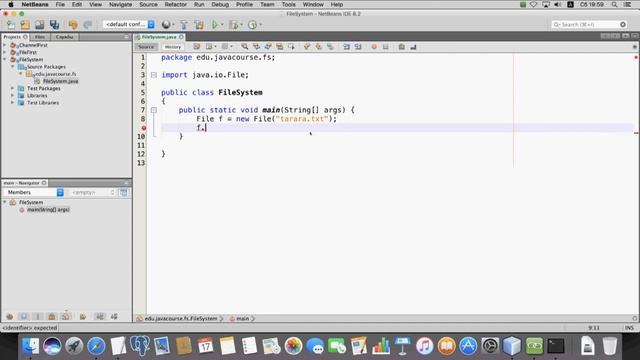Screen dimensions: 640x360
Task: Switch to the Files tab
Action: (40, 37)
